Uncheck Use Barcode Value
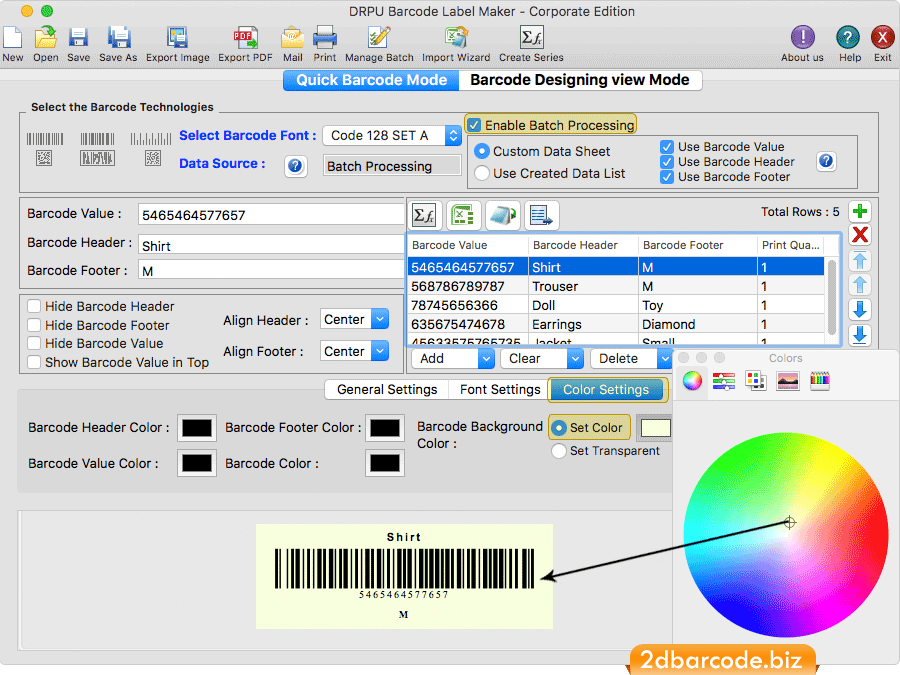This screenshot has width=900, height=675. coord(666,146)
